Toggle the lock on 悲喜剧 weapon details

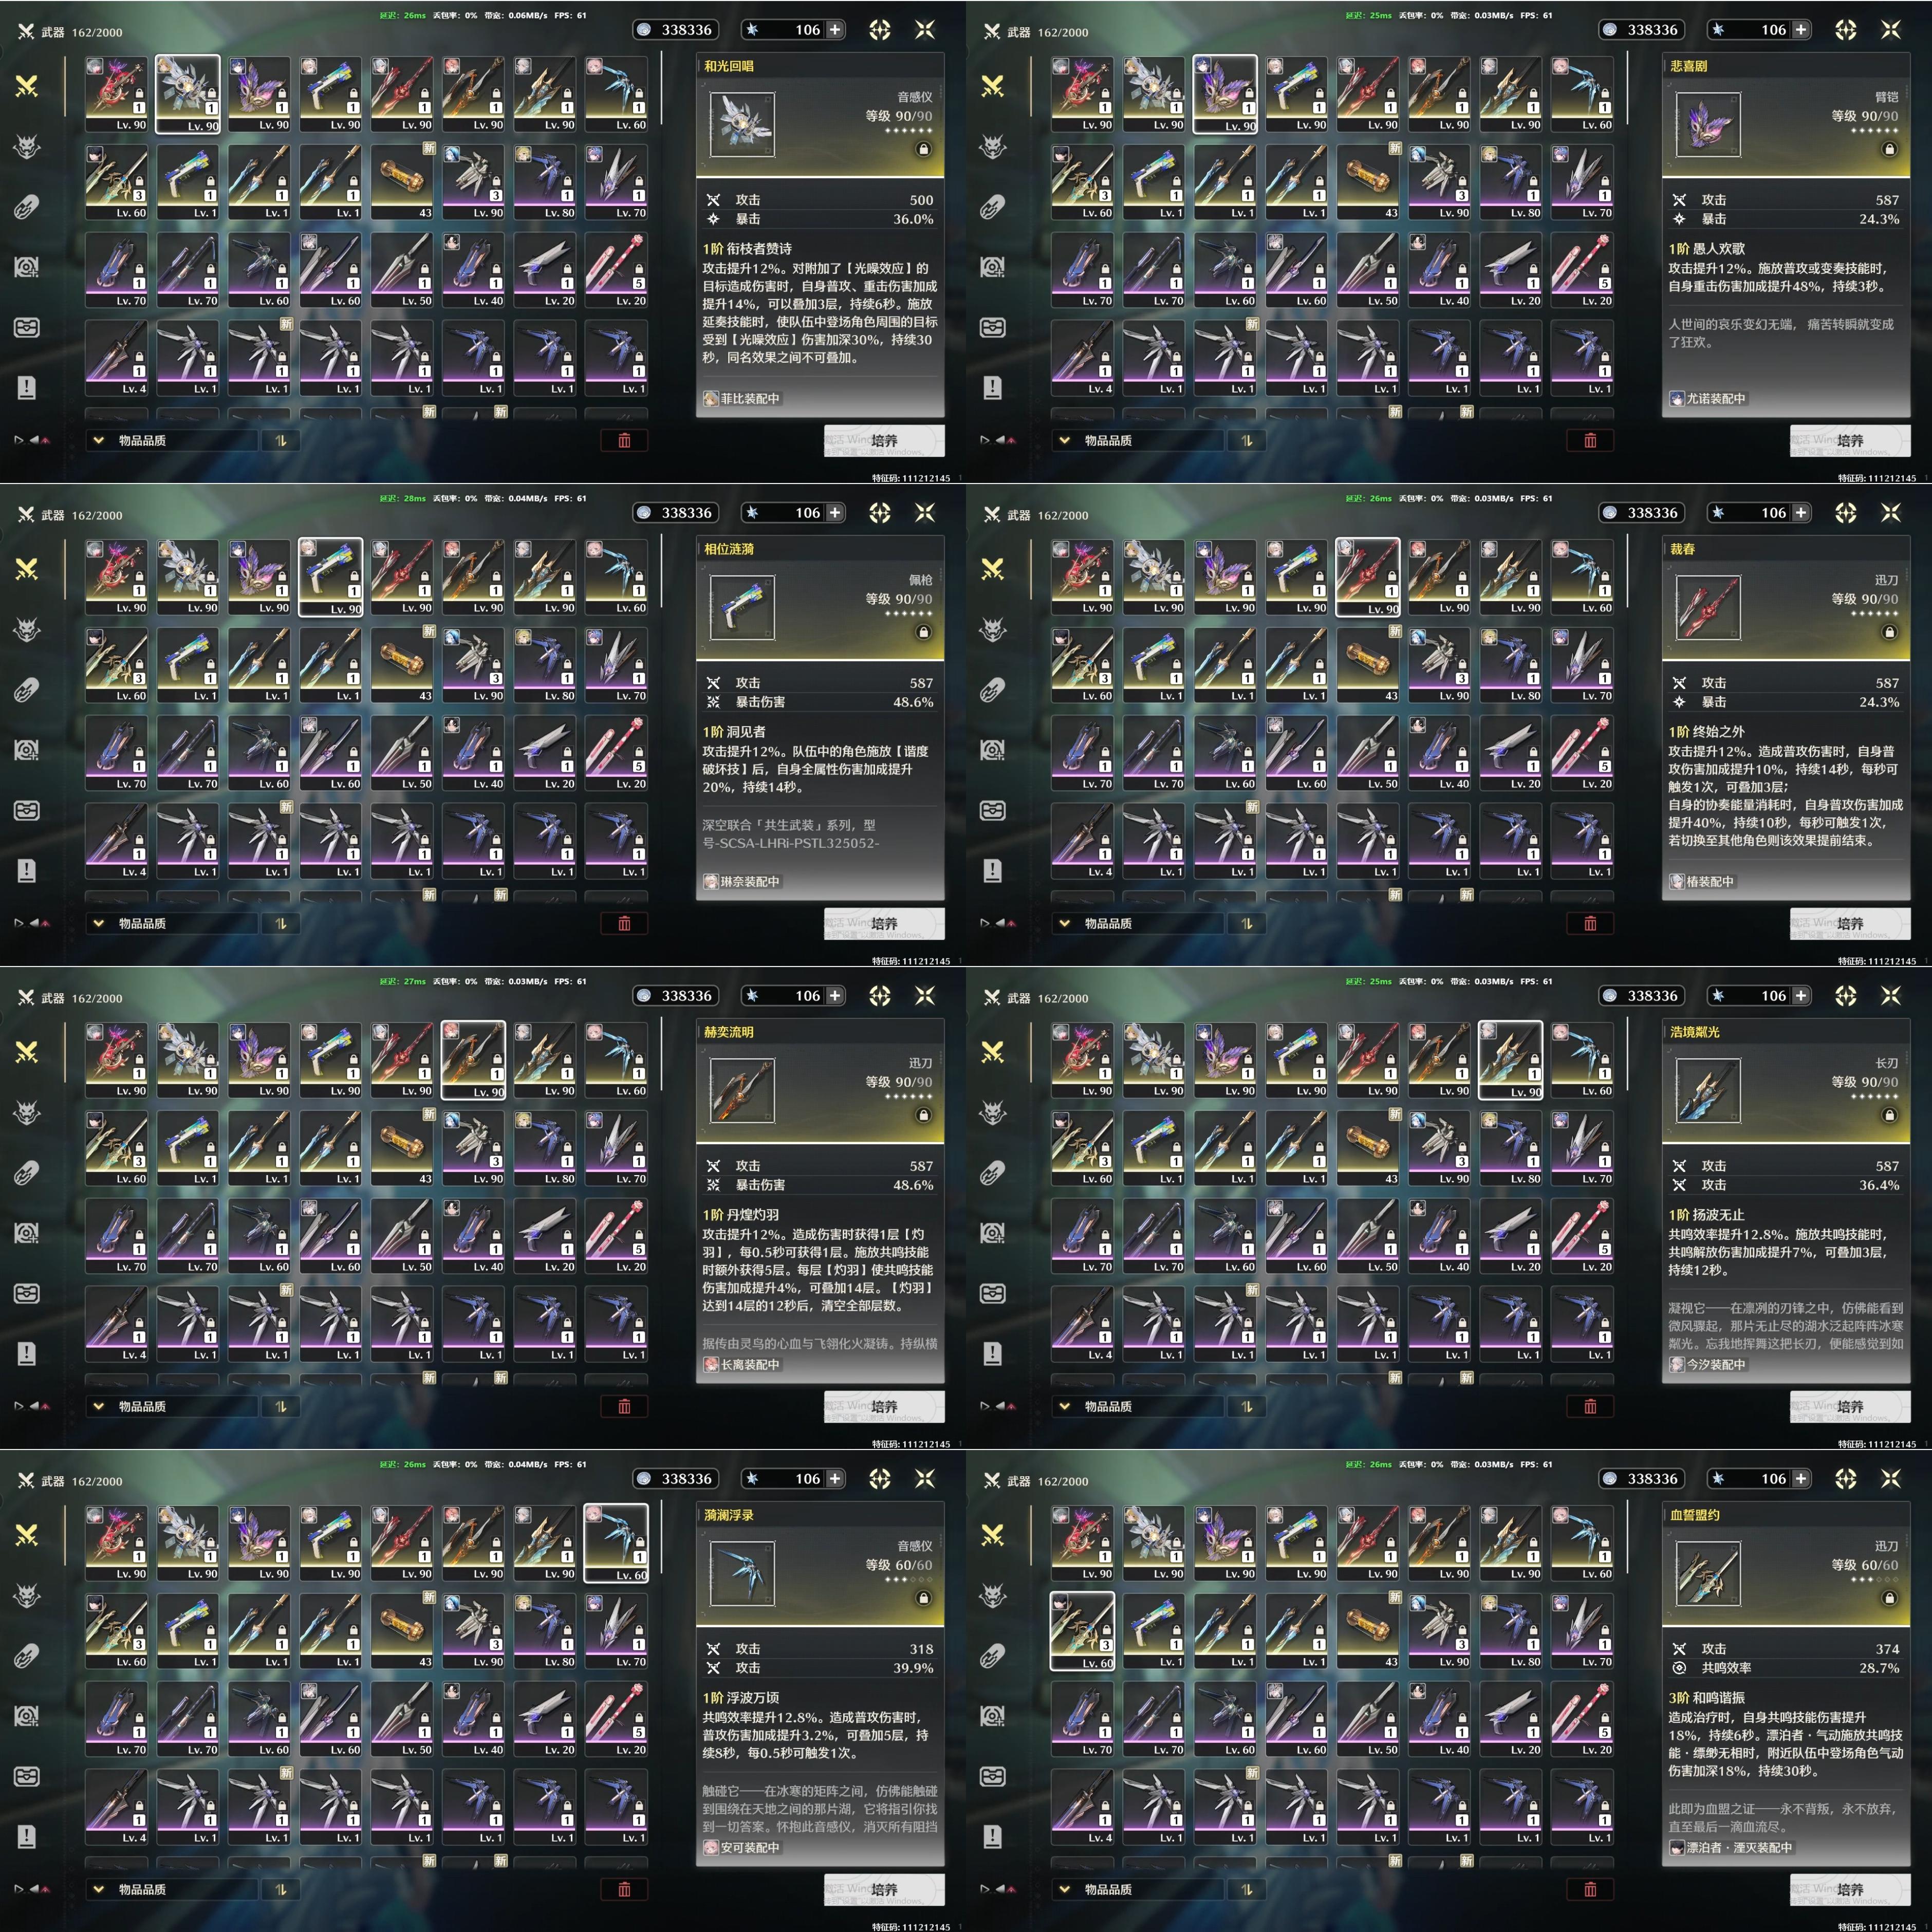[1889, 149]
